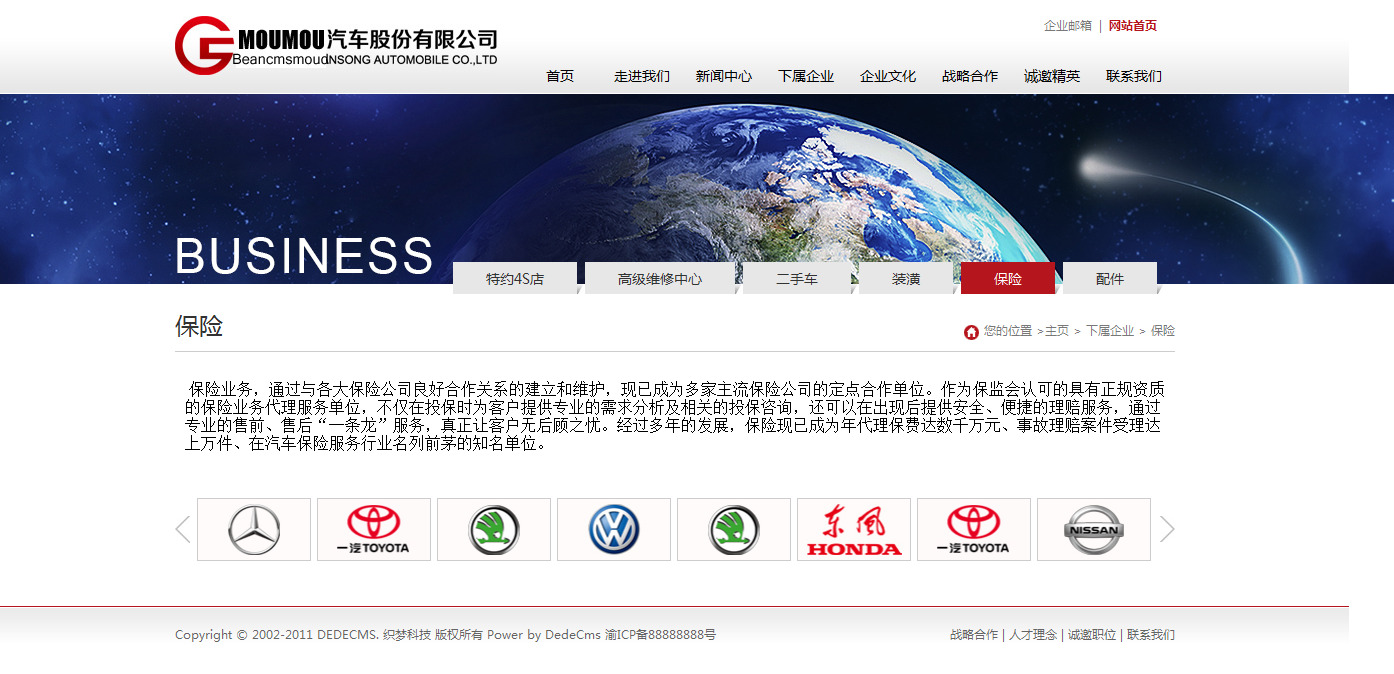Image resolution: width=1394 pixels, height=674 pixels.
Task: Go to the 装潢 tab
Action: coord(906,279)
